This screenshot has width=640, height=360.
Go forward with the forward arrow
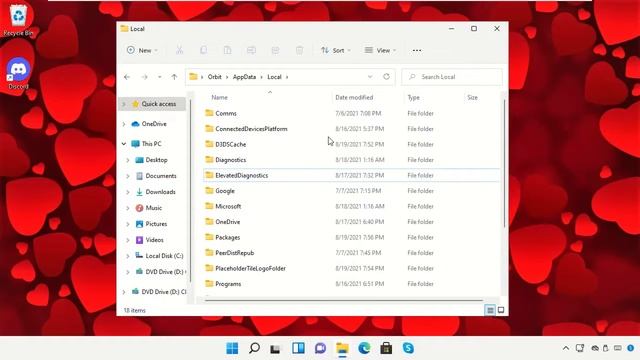[x=144, y=77]
